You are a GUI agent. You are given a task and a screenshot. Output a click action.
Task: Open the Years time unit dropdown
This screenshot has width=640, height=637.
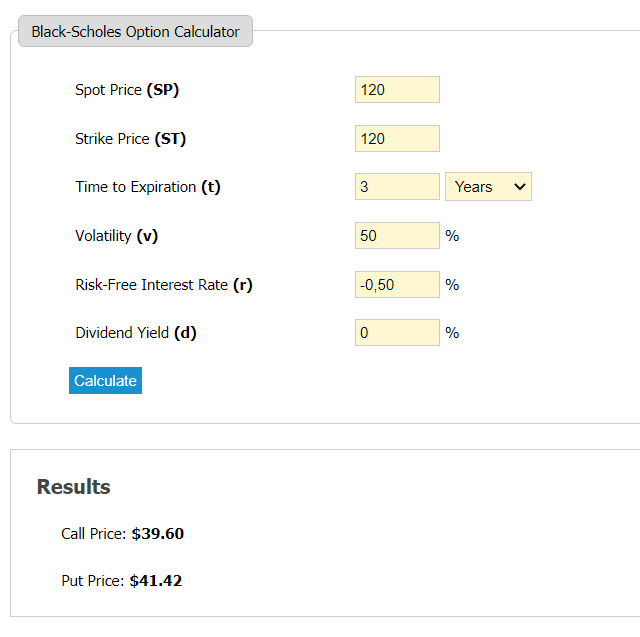coord(488,187)
